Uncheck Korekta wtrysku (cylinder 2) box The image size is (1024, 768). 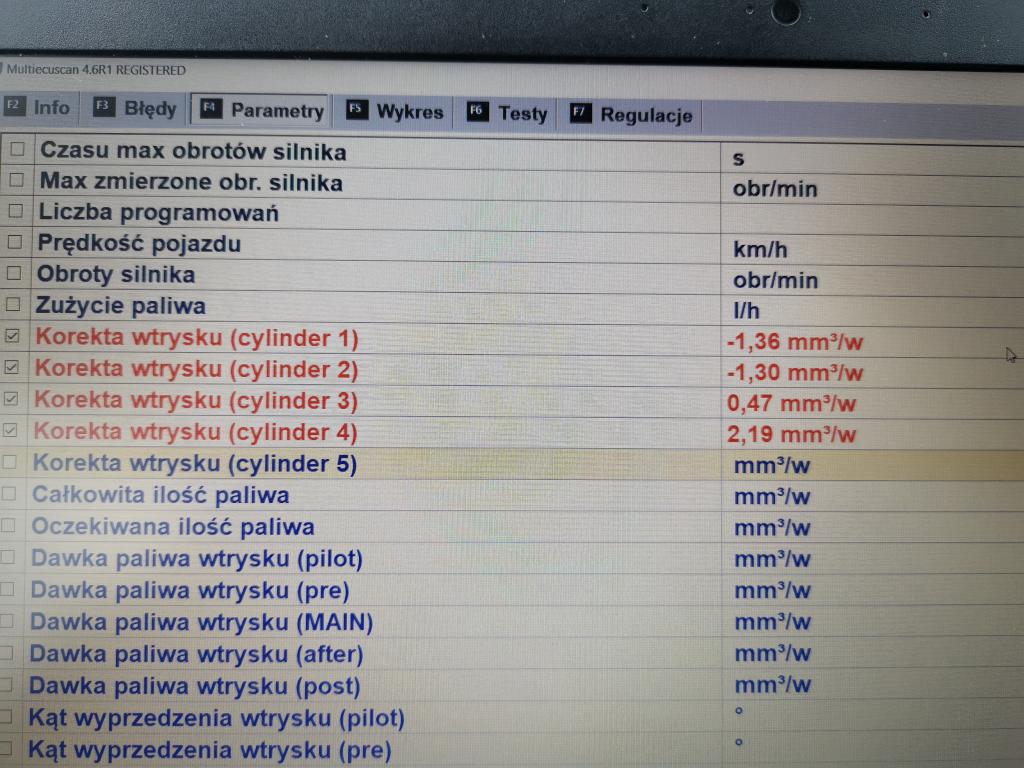point(12,367)
